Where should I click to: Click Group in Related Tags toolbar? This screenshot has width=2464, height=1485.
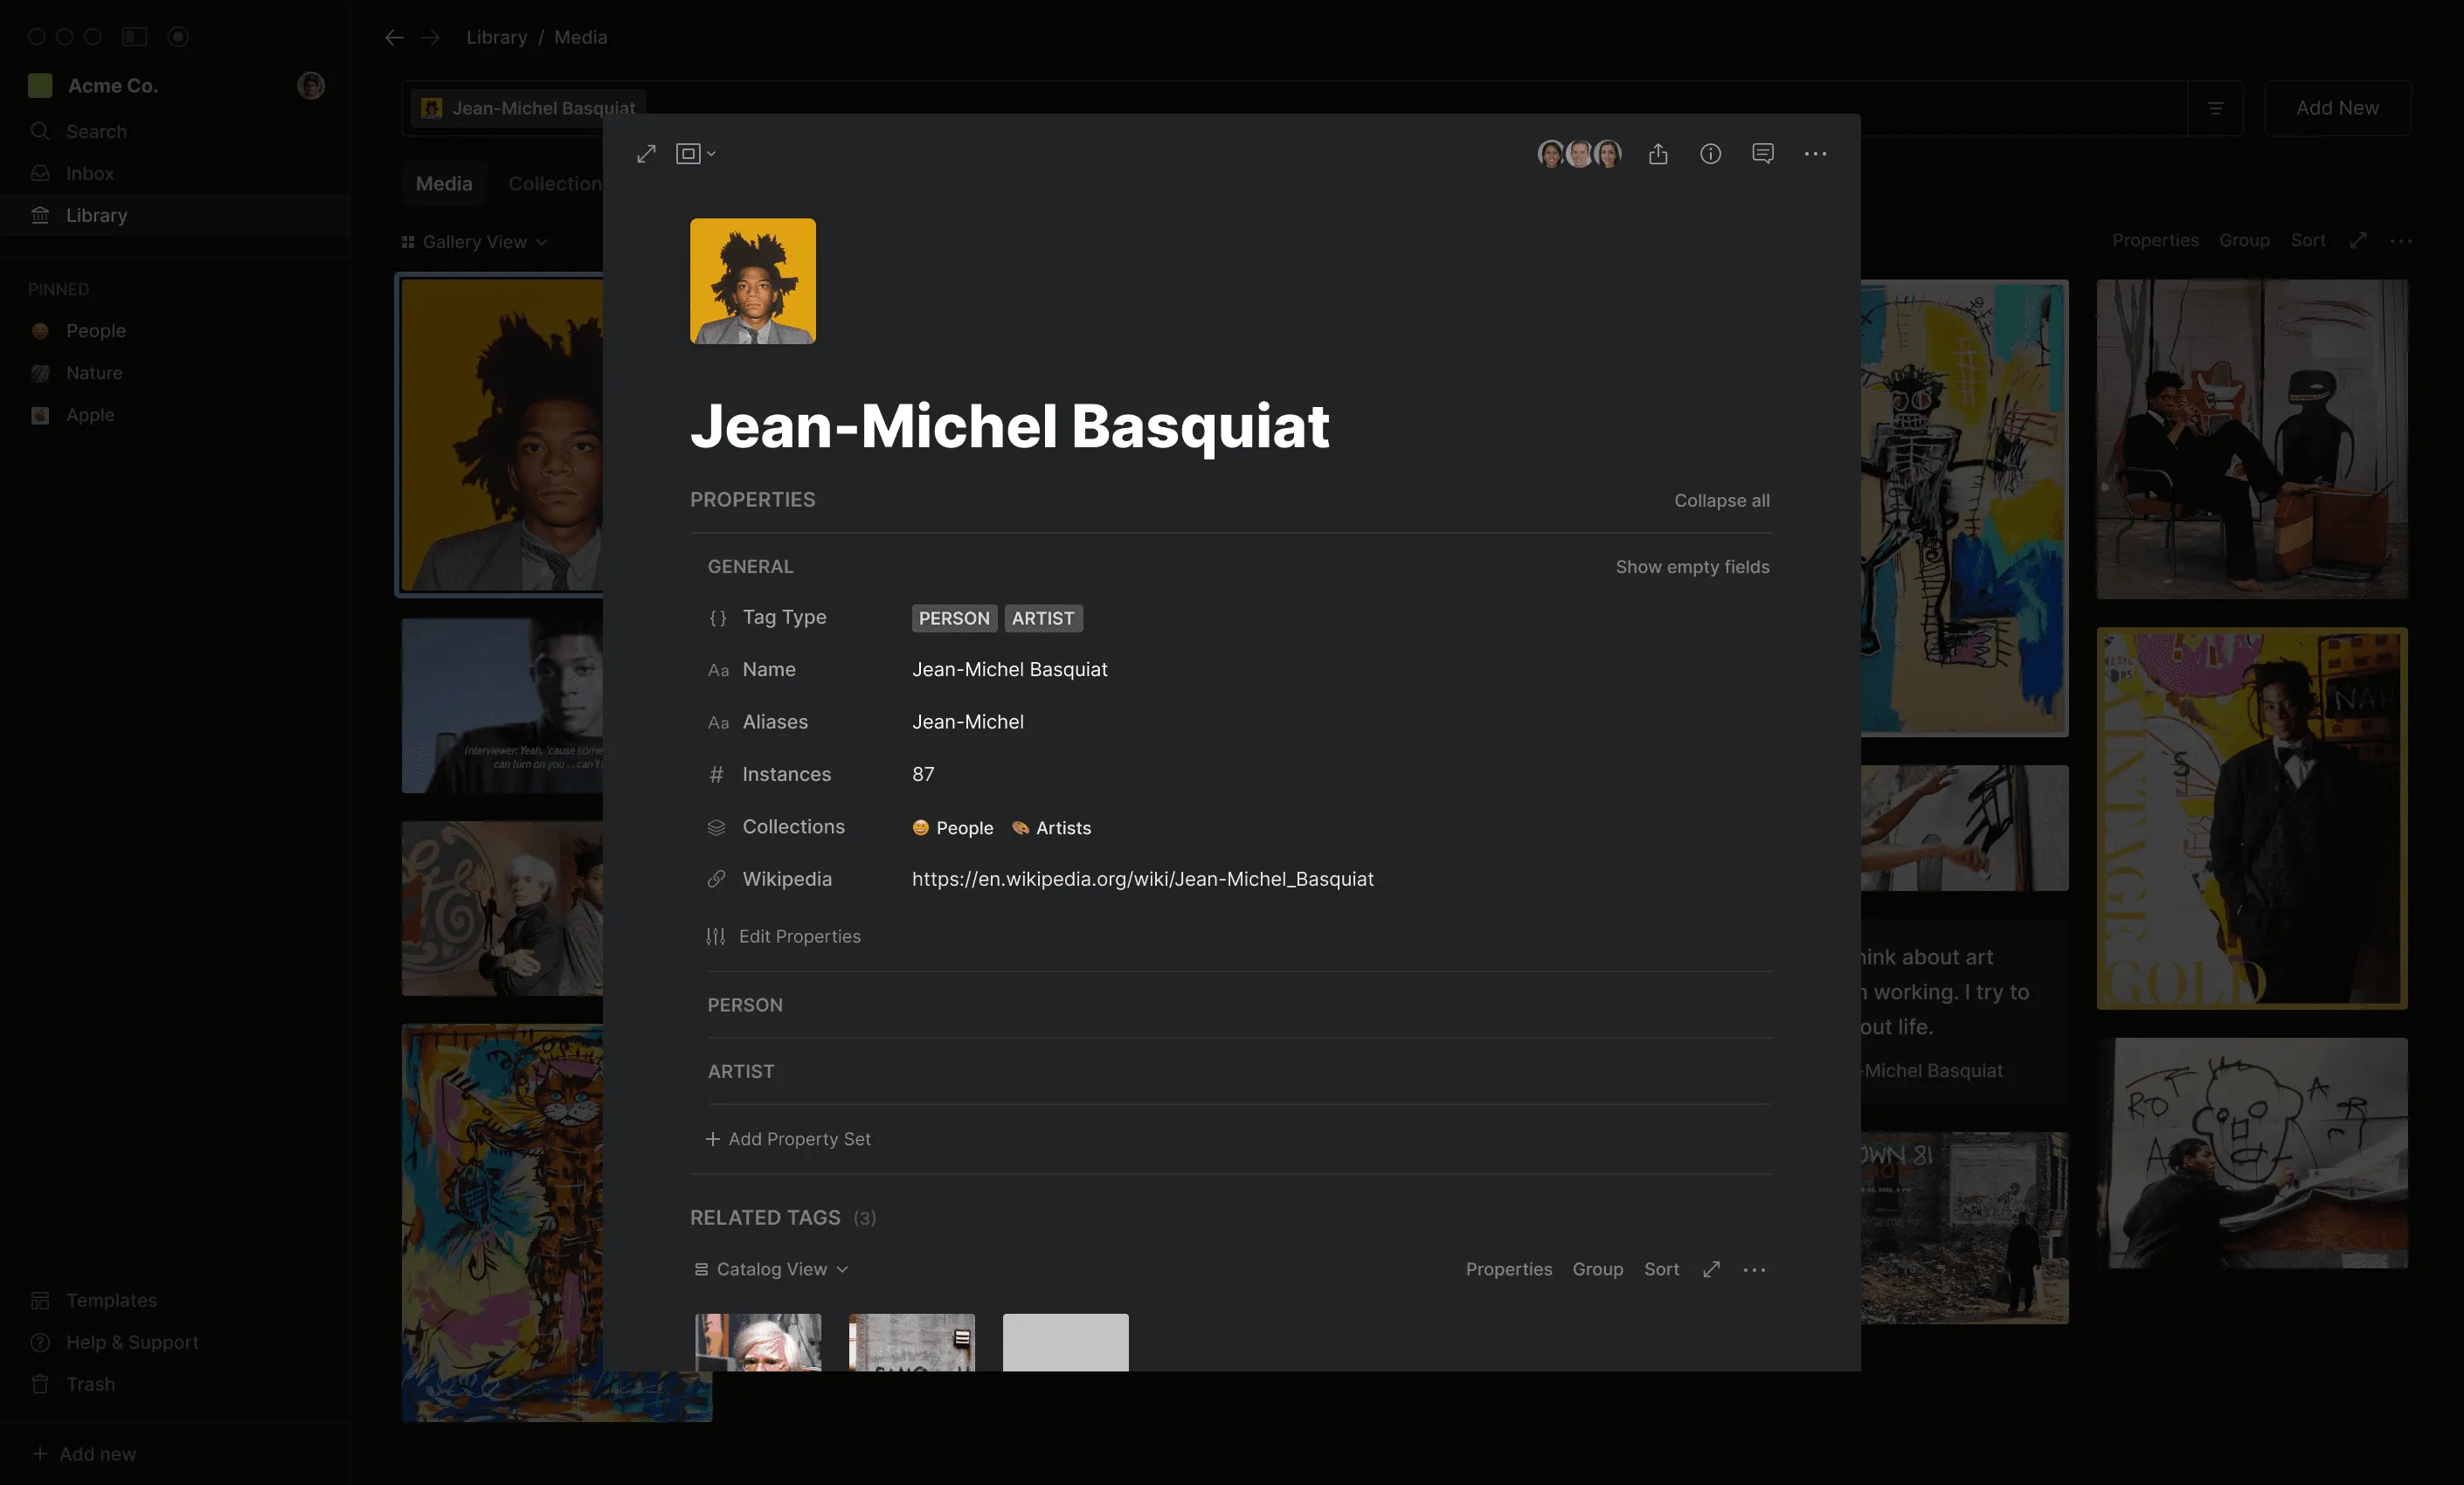coord(1597,1269)
